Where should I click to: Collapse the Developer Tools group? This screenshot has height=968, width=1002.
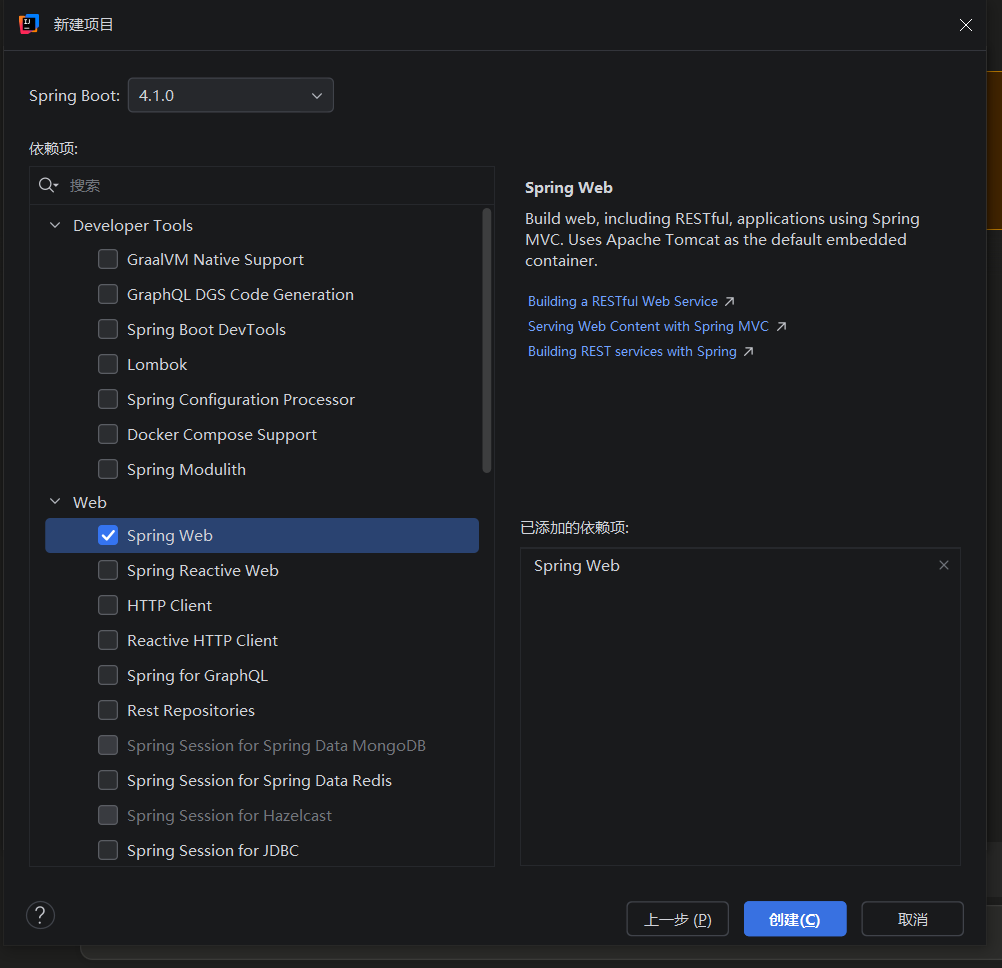pos(55,225)
